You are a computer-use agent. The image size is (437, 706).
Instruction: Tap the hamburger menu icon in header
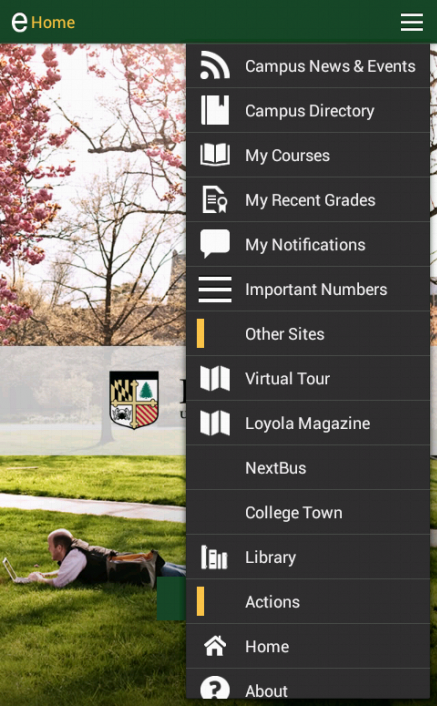[412, 22]
